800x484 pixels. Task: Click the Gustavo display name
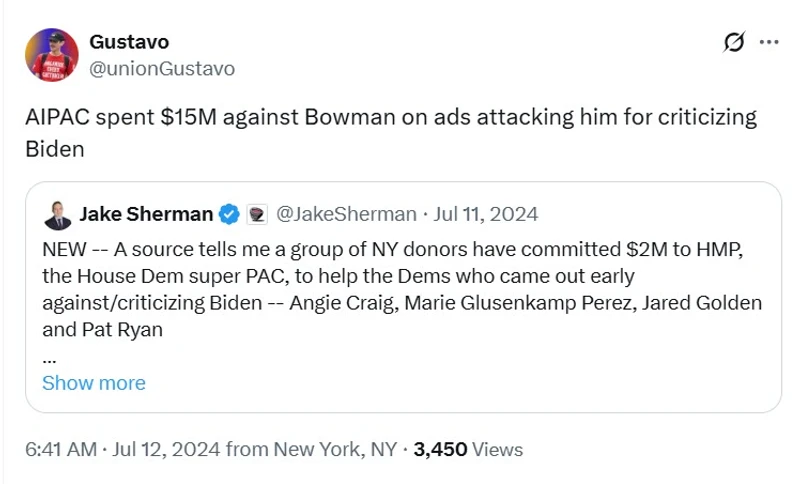tap(129, 42)
